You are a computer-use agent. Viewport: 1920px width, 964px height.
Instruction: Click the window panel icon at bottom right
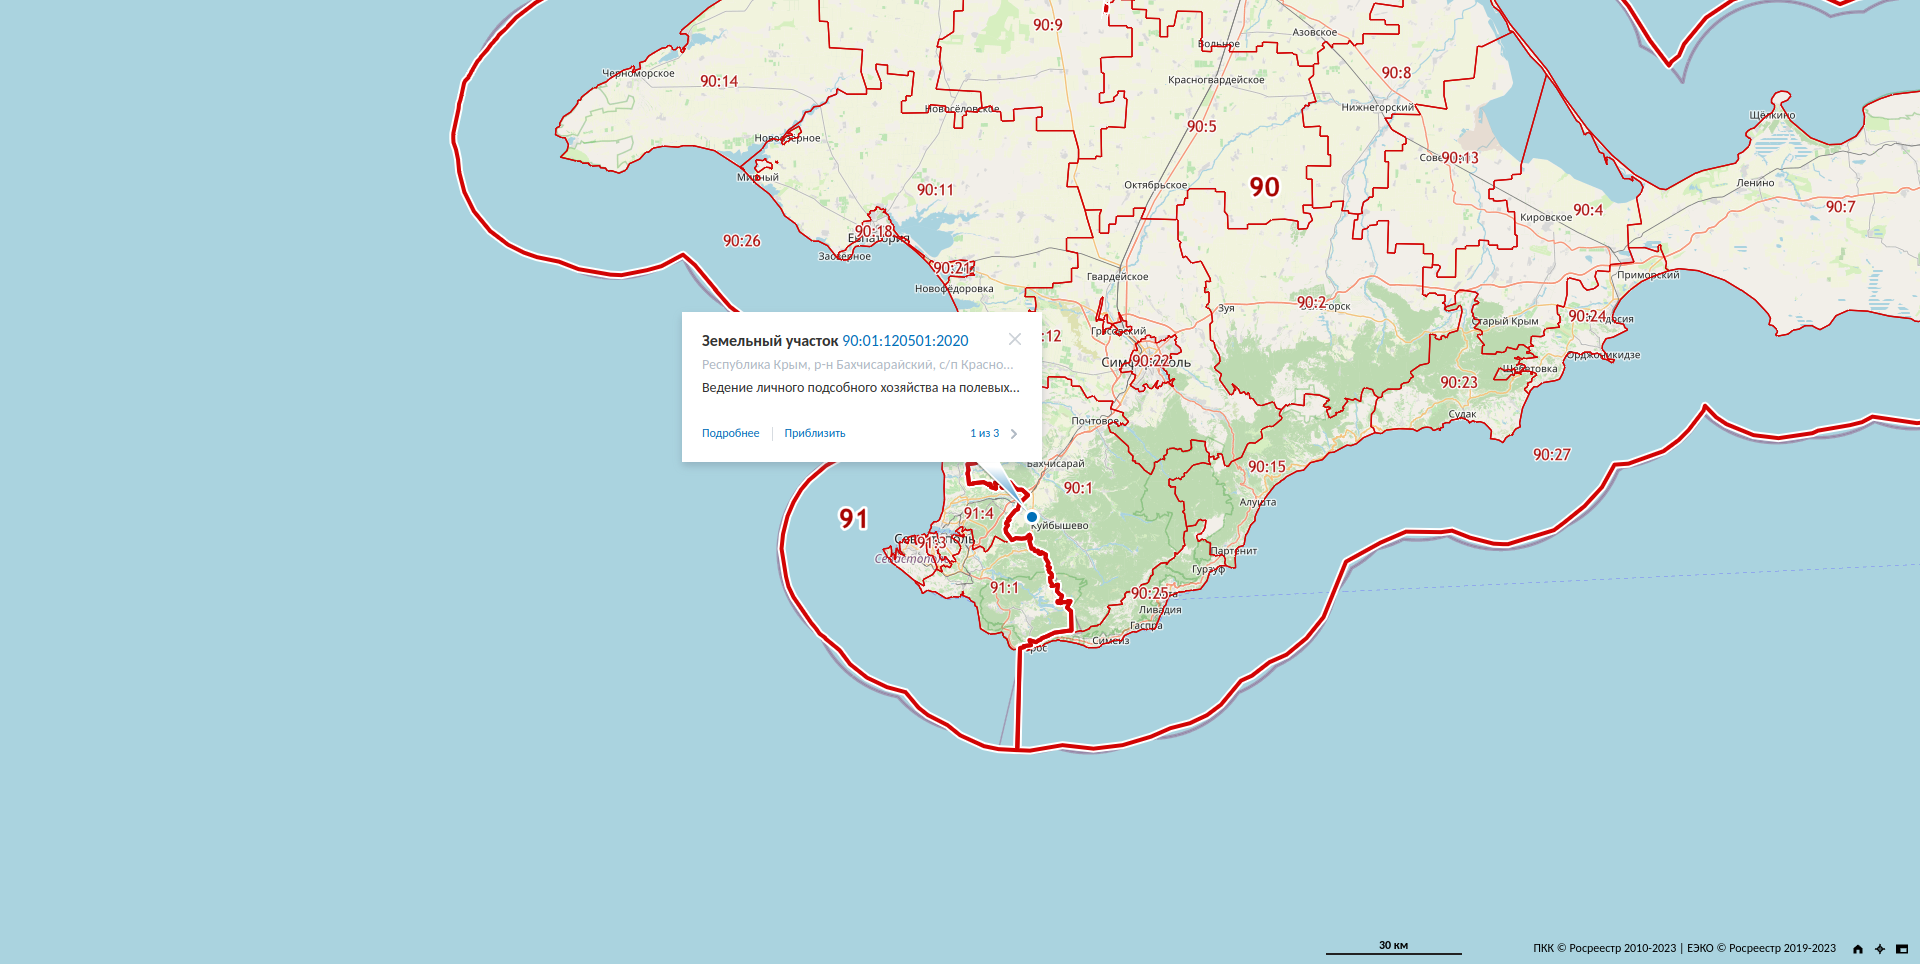(1902, 949)
